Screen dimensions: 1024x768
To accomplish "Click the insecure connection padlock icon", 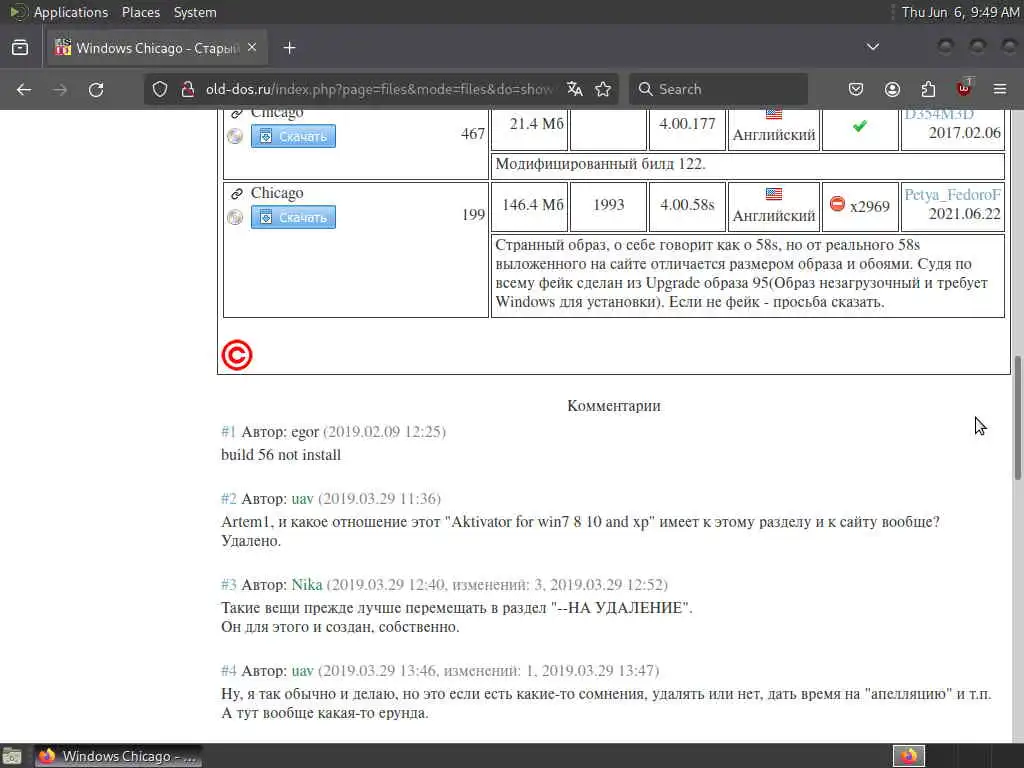I will click(188, 89).
